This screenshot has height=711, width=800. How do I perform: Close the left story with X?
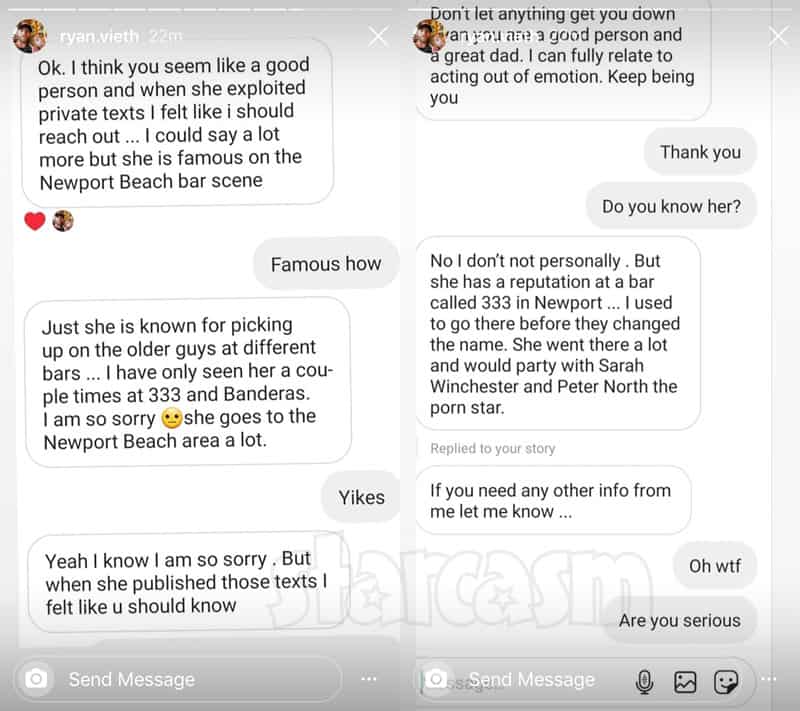point(379,37)
